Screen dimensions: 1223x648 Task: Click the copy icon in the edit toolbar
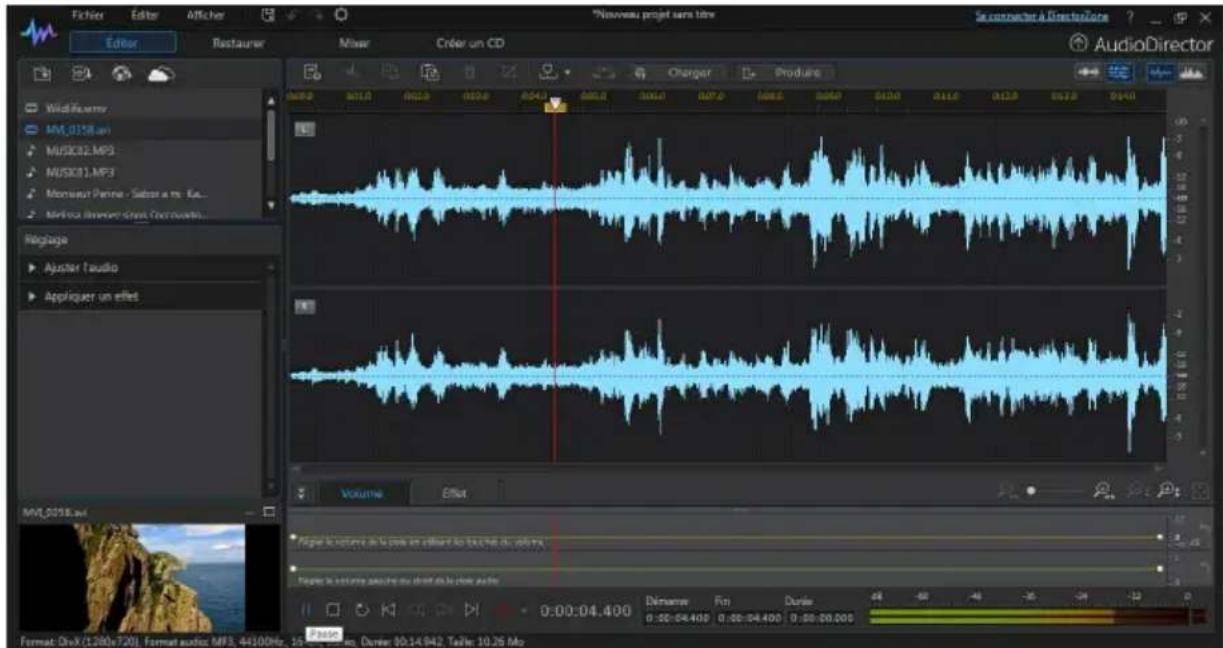coord(391,73)
